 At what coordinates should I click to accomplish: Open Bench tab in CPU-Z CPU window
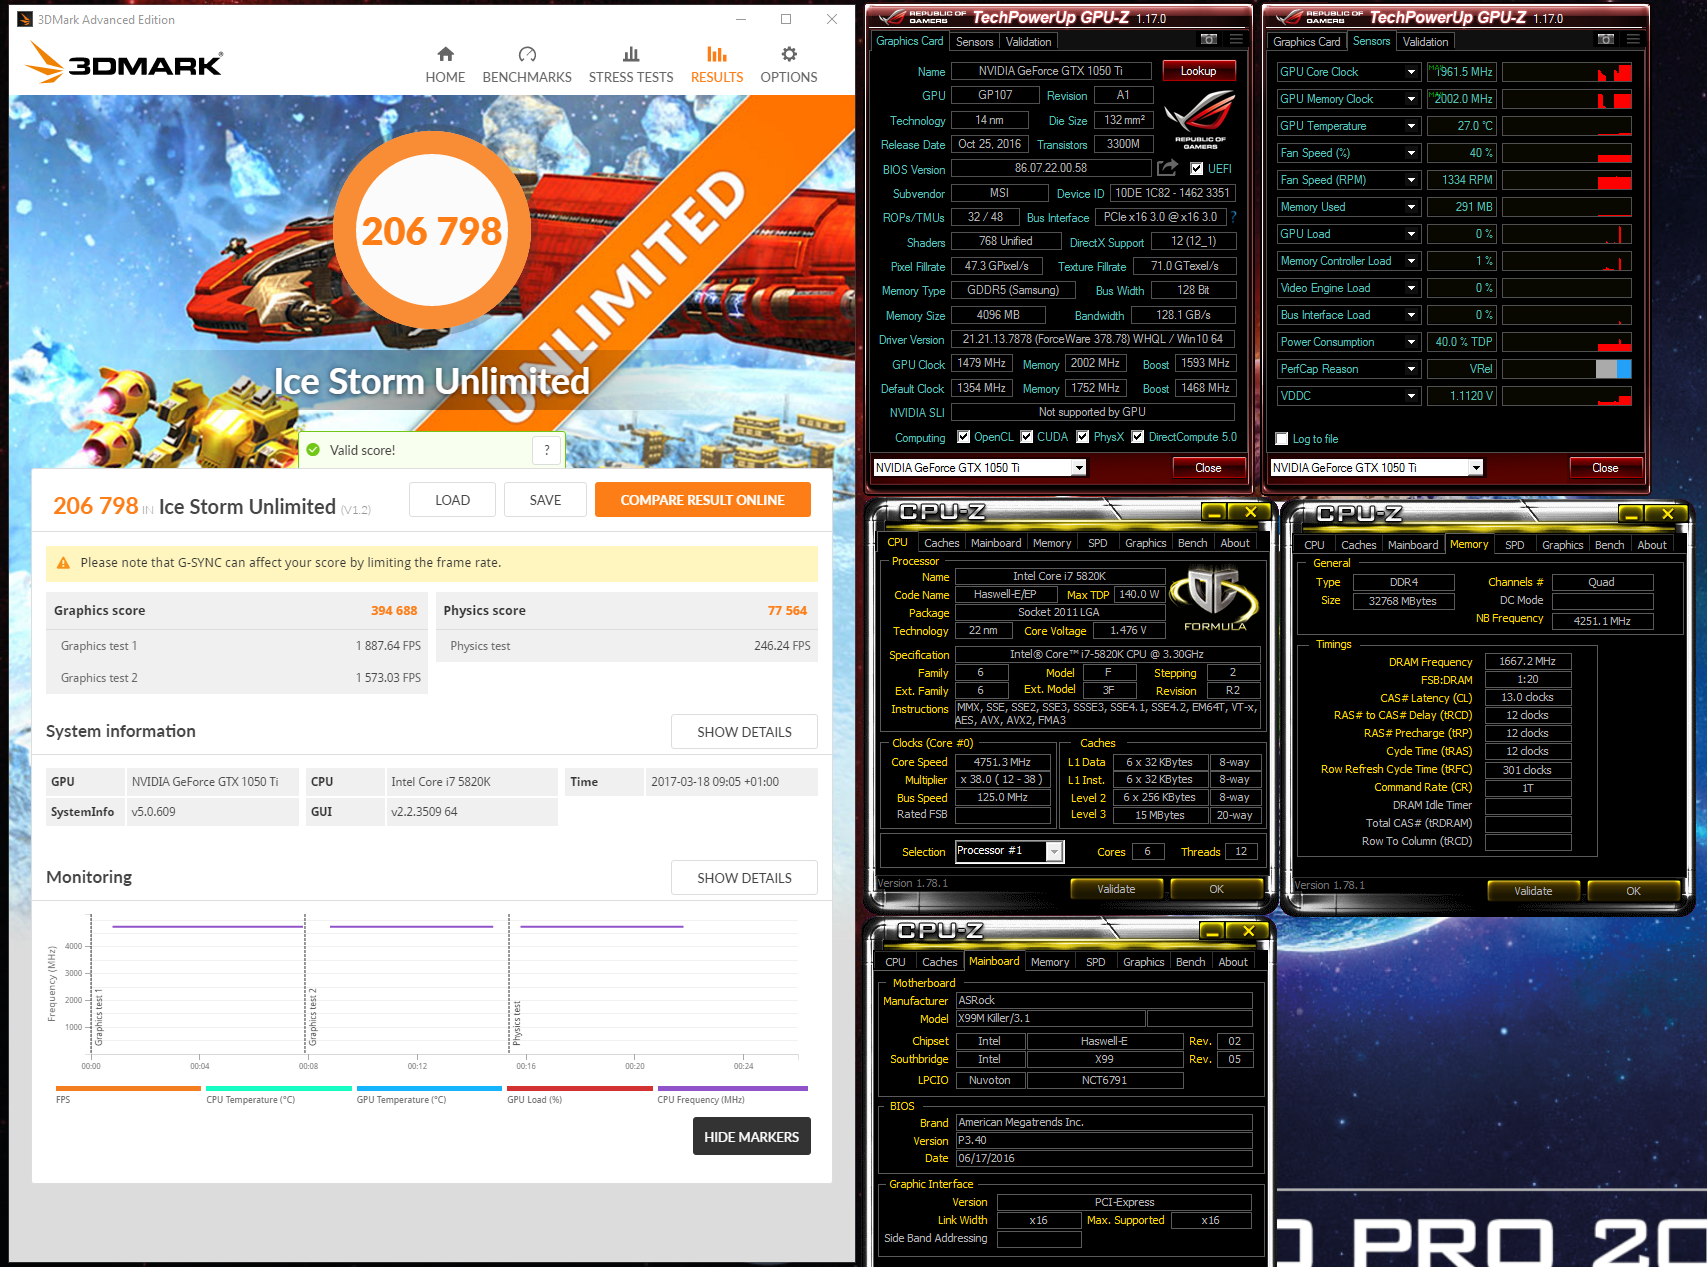click(x=1192, y=543)
